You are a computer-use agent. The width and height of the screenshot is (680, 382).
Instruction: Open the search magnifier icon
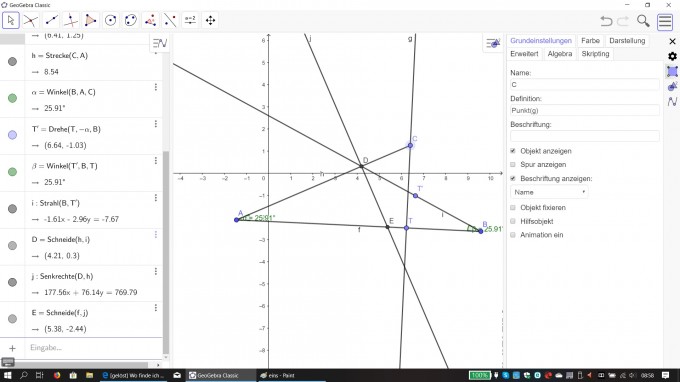pyautogui.click(x=643, y=21)
